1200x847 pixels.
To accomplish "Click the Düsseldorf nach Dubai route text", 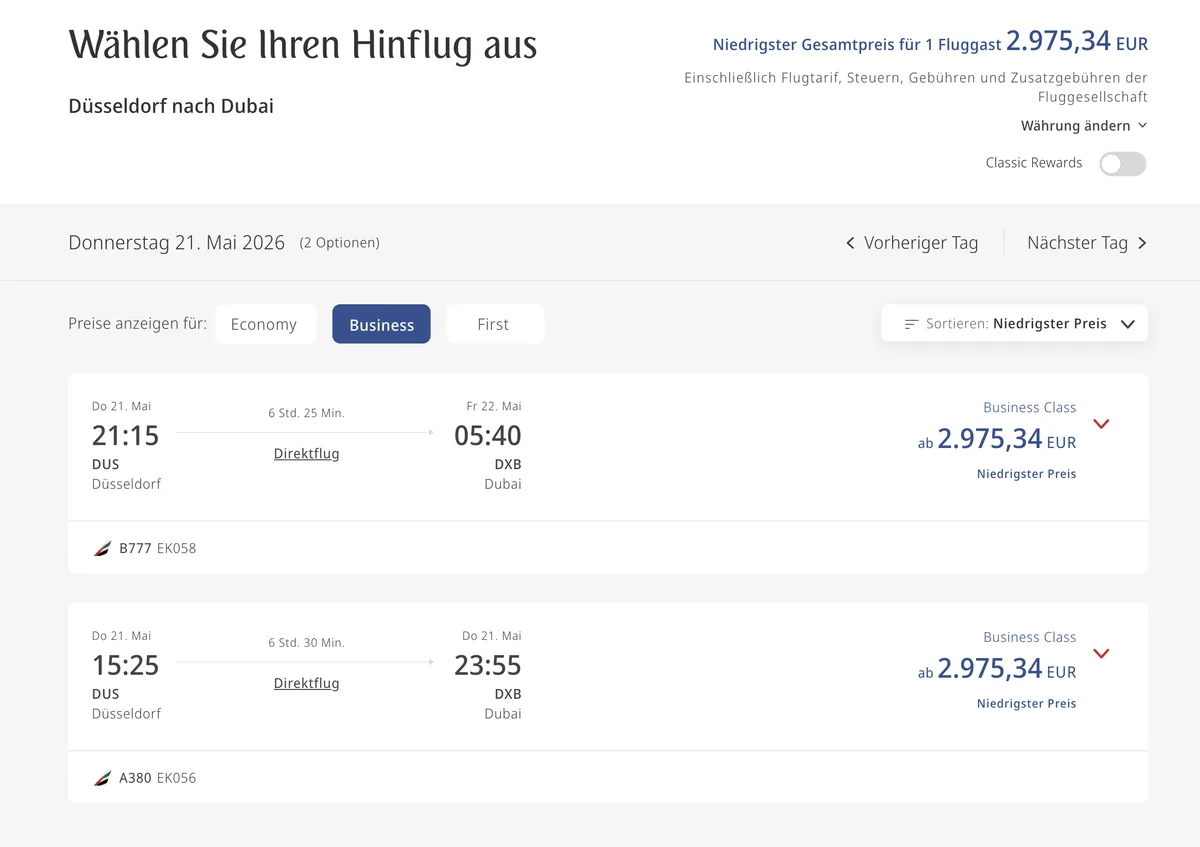I will click(x=171, y=106).
